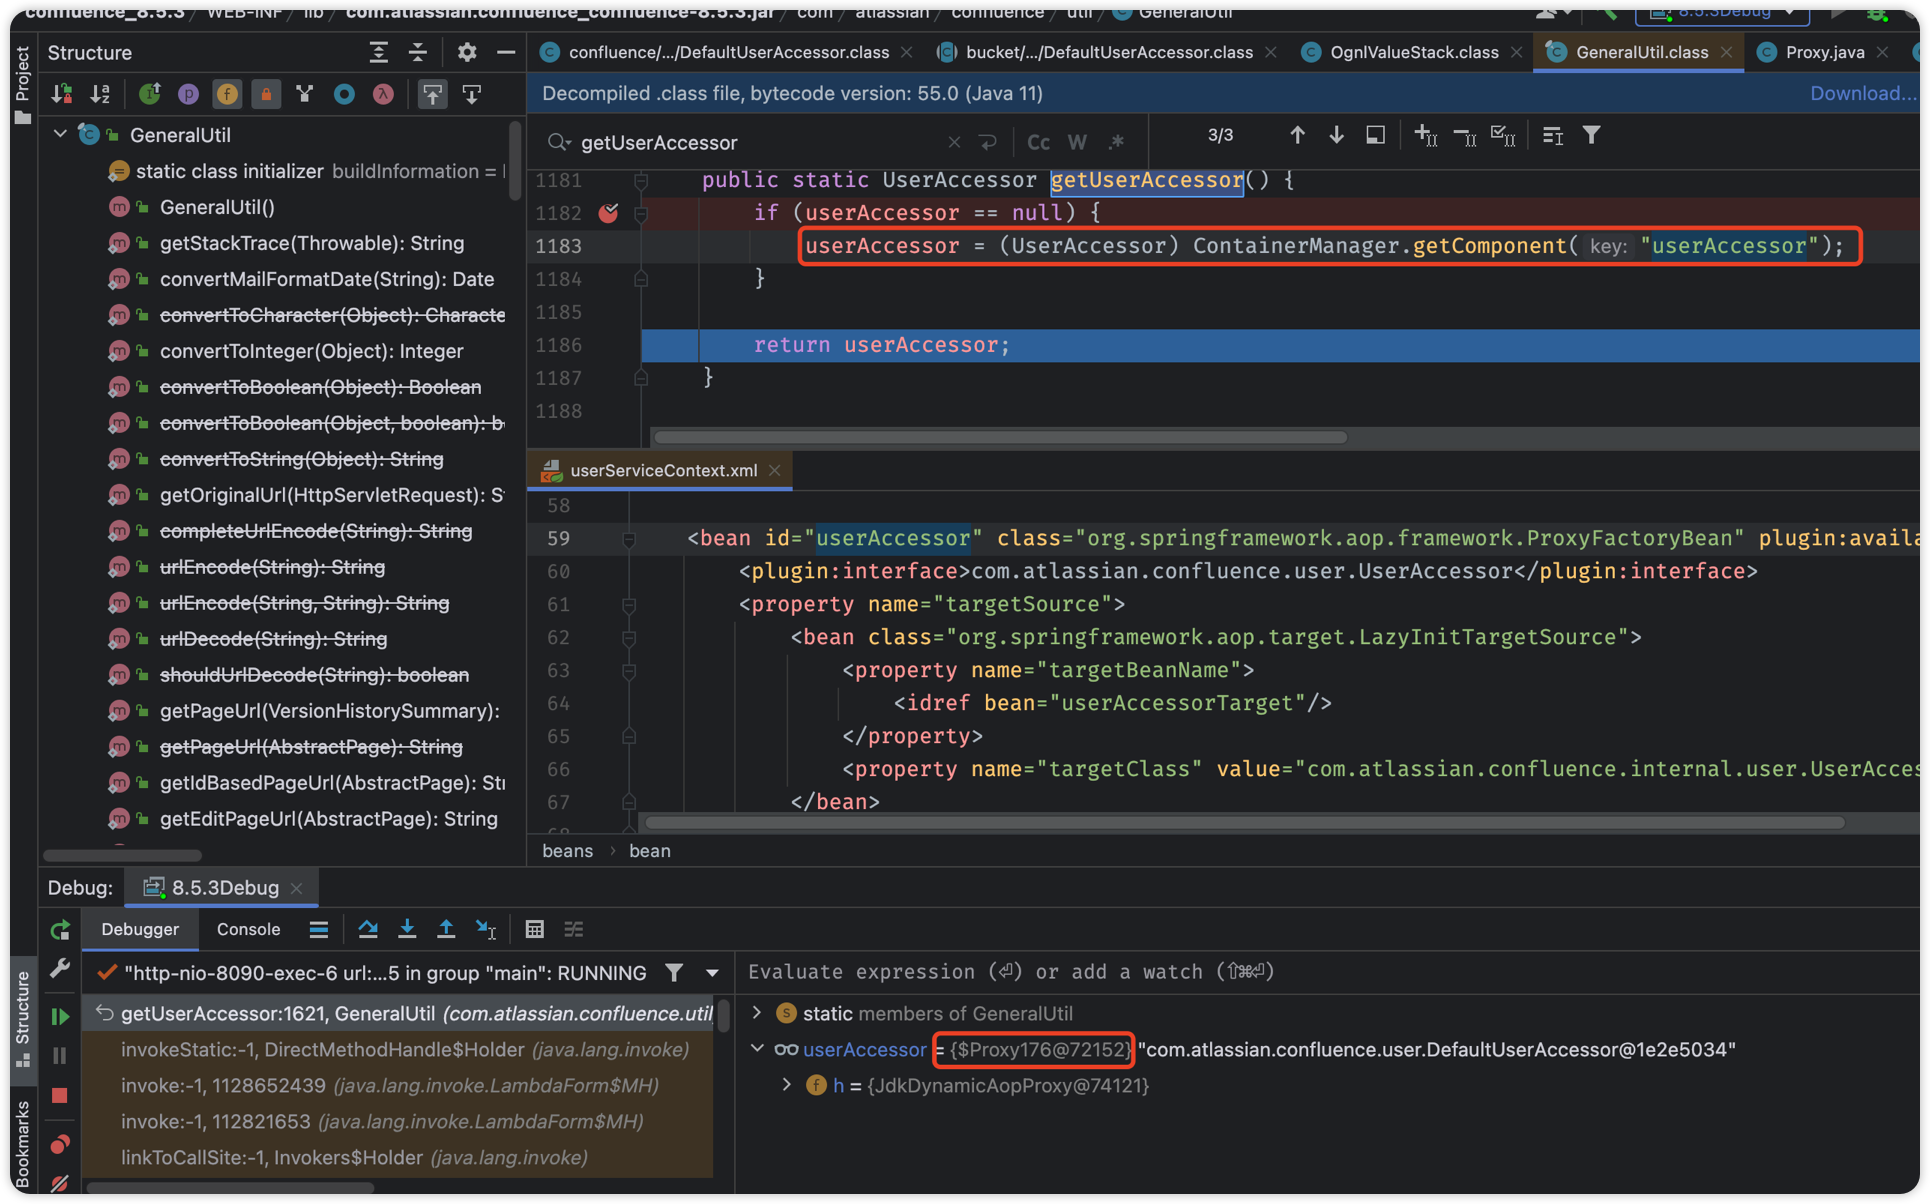
Task: Open Structure panel settings gear
Action: pyautogui.click(x=467, y=52)
